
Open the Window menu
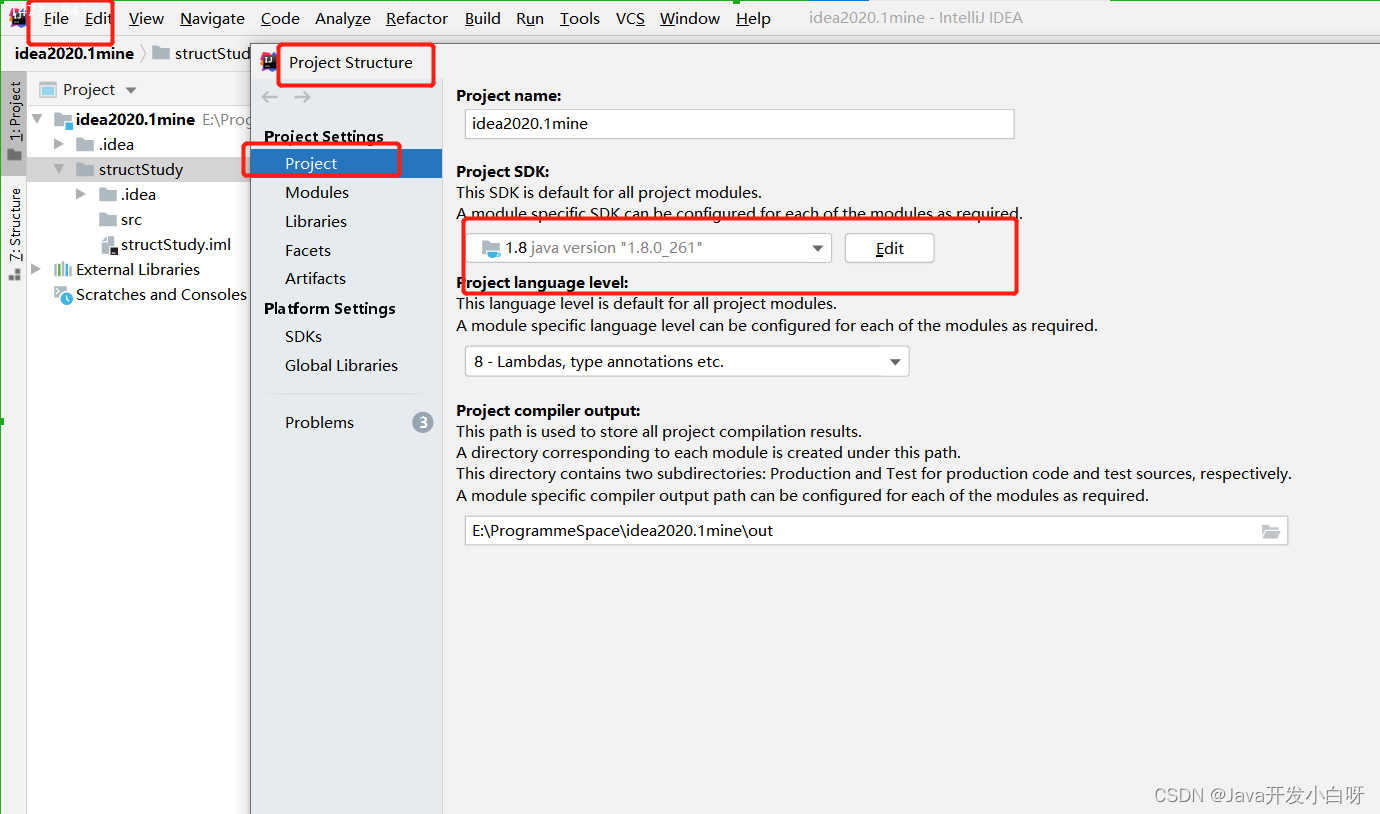(690, 18)
